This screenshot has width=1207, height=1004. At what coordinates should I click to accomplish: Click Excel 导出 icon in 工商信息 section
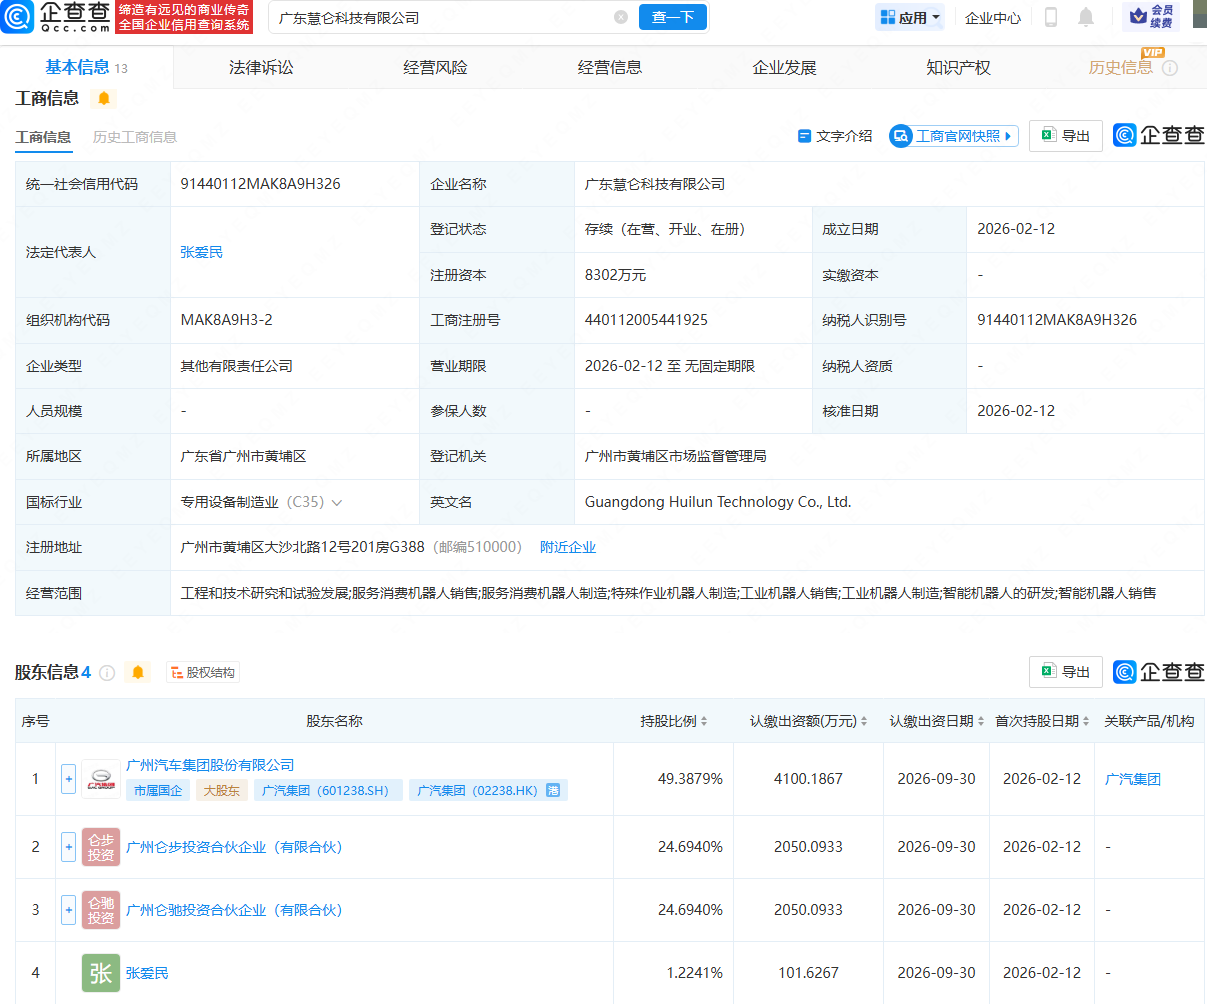coord(1065,135)
